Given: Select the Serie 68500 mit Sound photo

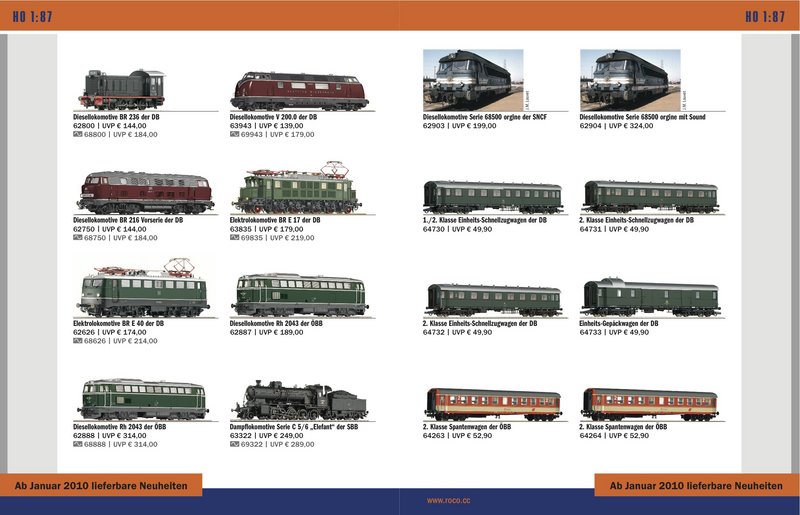Looking at the screenshot, I should (x=630, y=80).
